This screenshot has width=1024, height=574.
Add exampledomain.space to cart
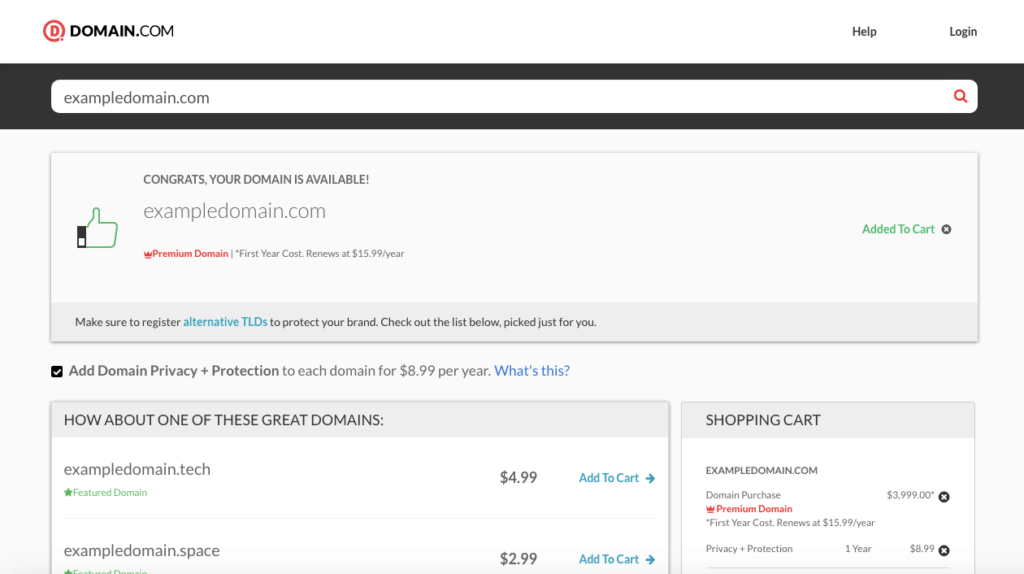click(609, 559)
